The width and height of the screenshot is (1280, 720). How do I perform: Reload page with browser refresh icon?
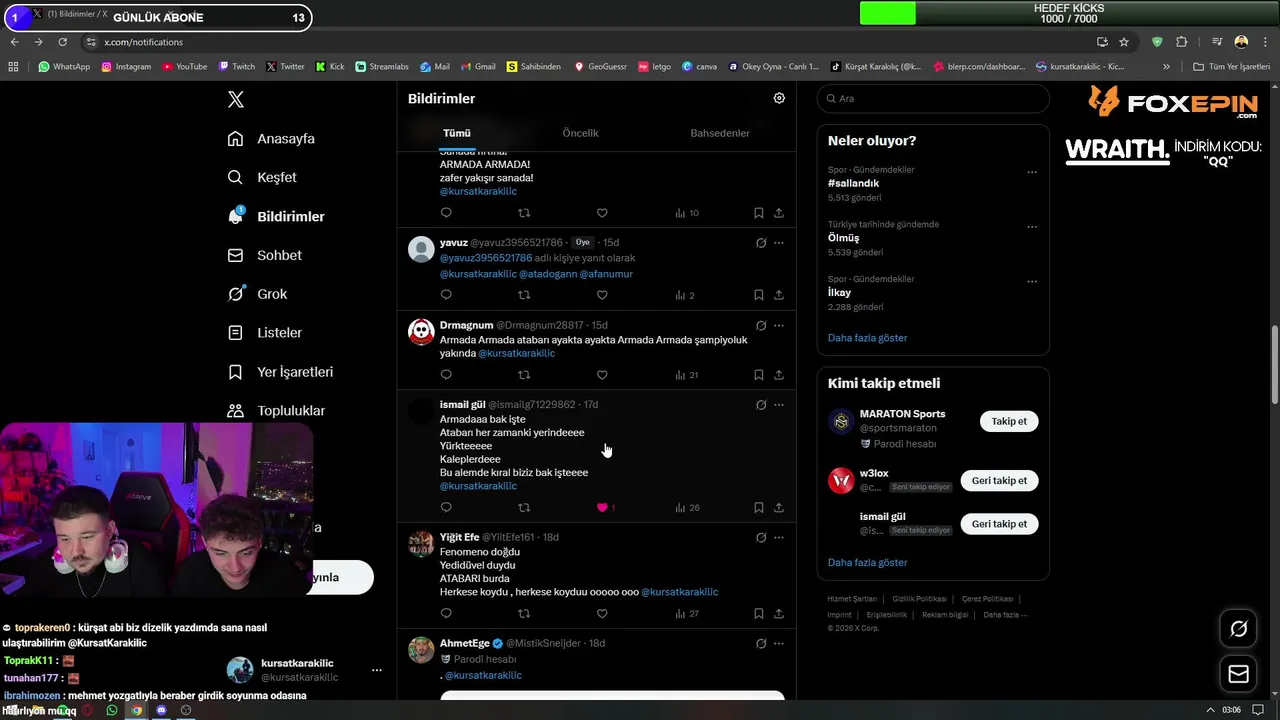click(x=62, y=42)
